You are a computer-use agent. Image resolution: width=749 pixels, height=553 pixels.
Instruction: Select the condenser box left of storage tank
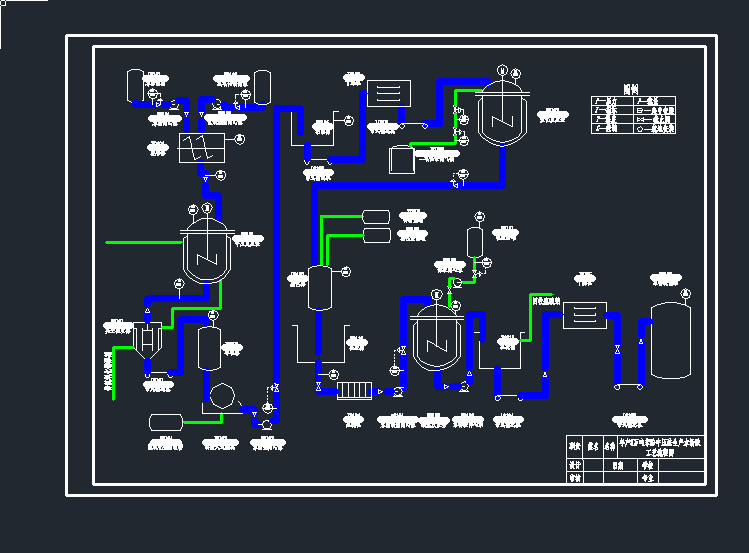(585, 315)
